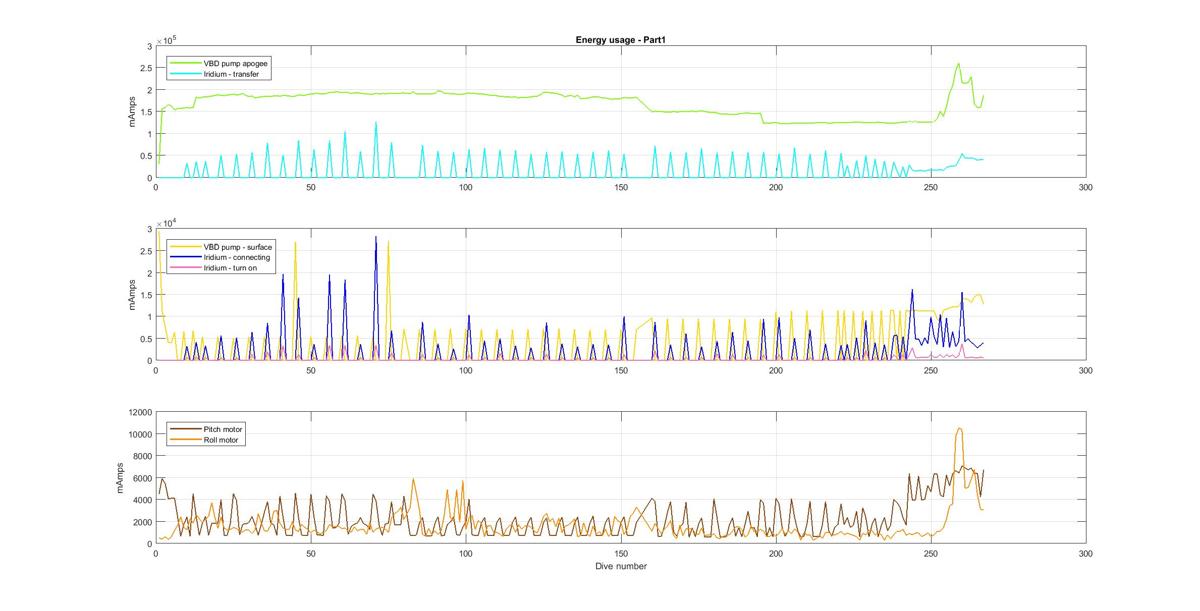Image resolution: width=1200 pixels, height=611 pixels.
Task: Click the ×10^4 exponent label on the middle plot
Action: pos(166,222)
